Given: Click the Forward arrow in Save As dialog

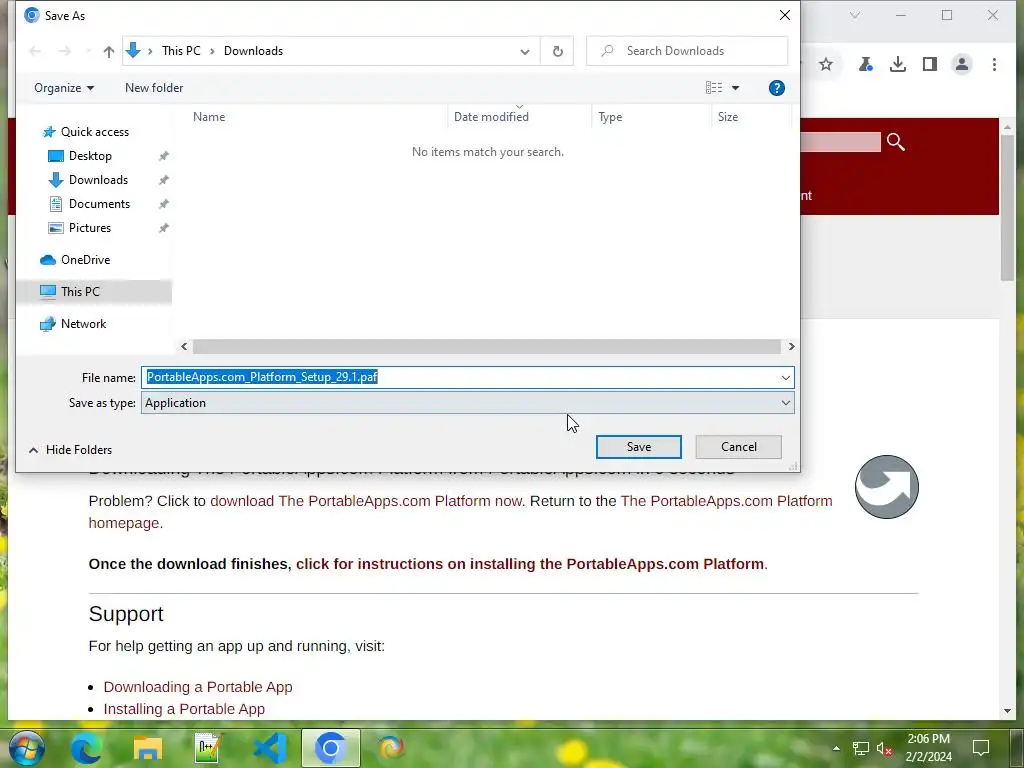Looking at the screenshot, I should pyautogui.click(x=65, y=51).
